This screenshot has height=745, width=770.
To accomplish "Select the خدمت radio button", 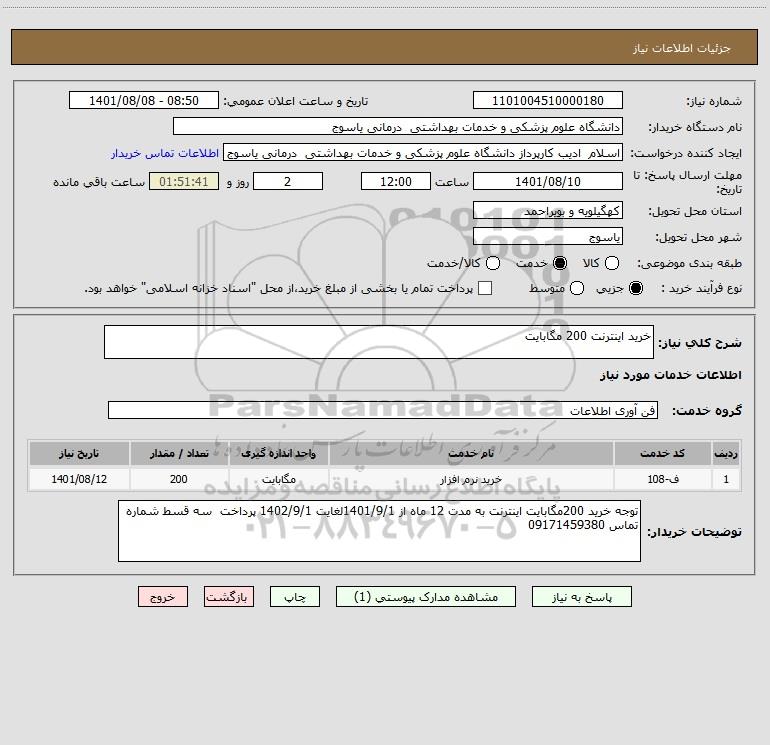I will coord(559,263).
